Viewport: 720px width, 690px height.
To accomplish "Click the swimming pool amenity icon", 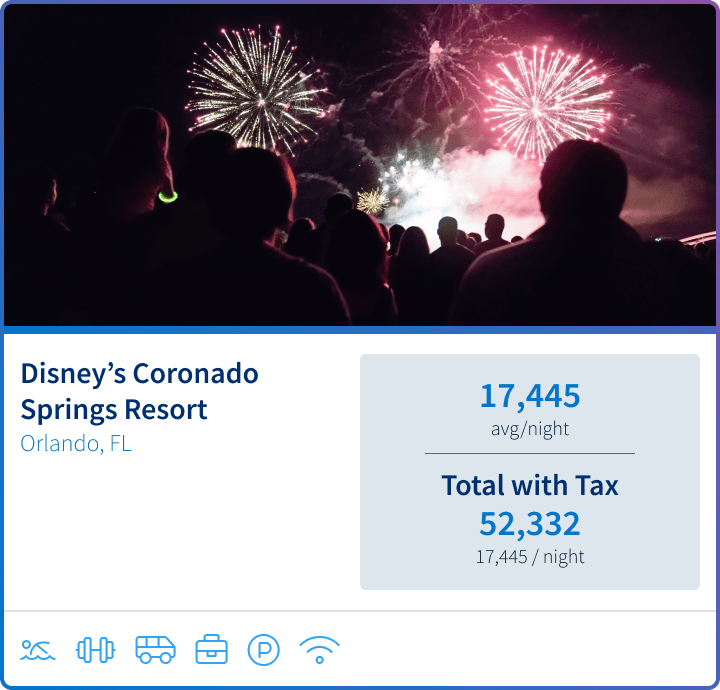I will click(x=37, y=650).
